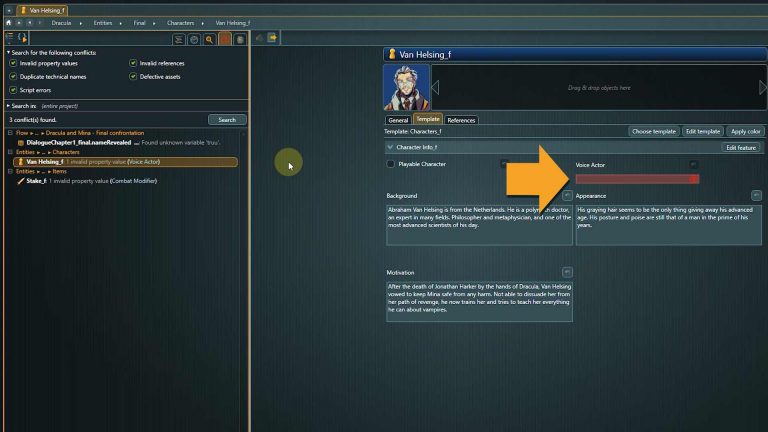Collapse the Flow conflict group
768x432 pixels.
pos(10,133)
